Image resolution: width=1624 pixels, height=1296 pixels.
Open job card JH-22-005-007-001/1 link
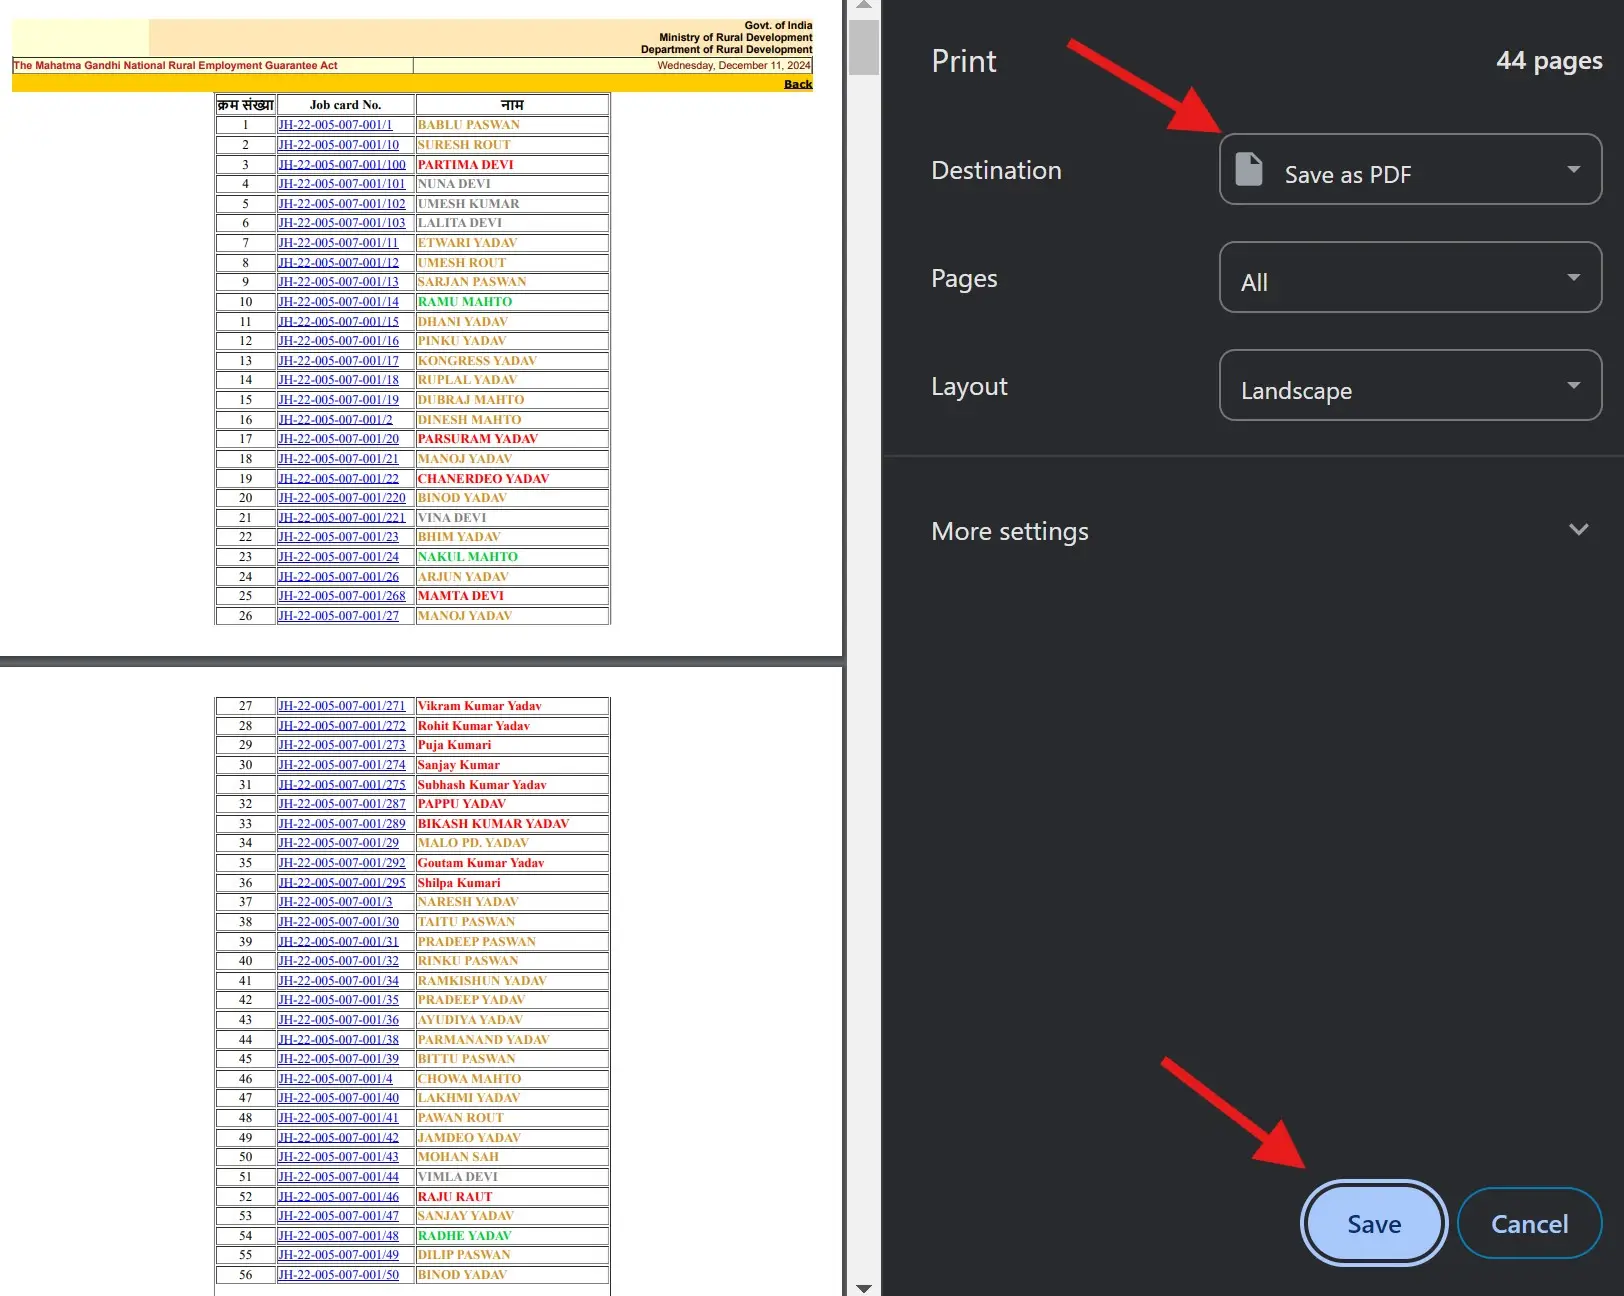click(x=335, y=125)
